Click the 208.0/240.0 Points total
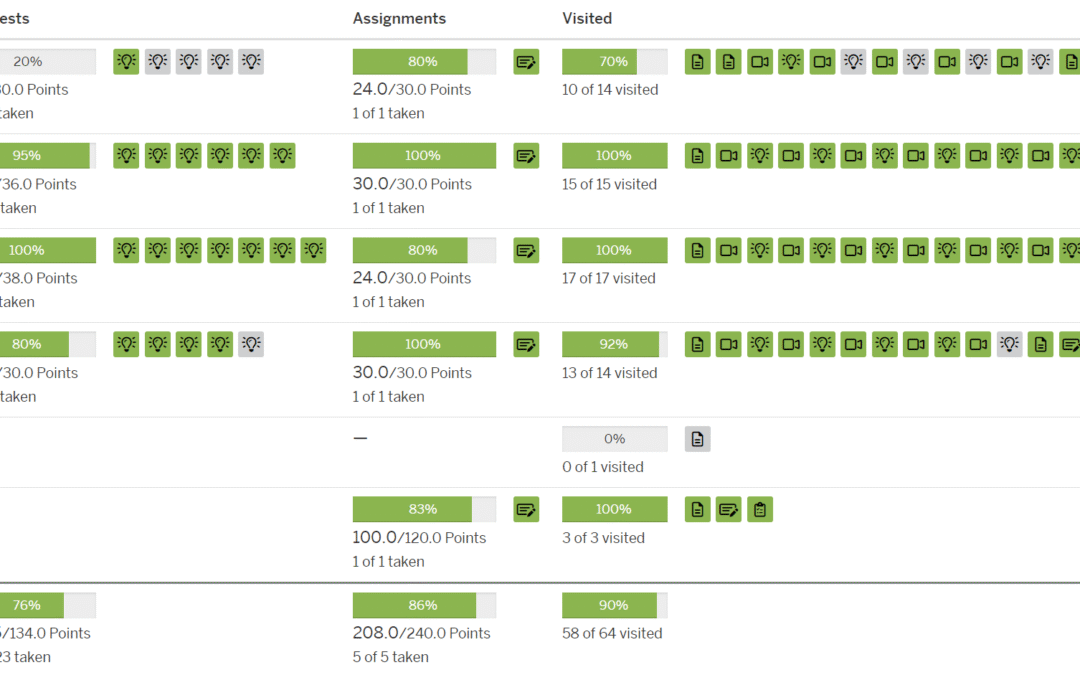Viewport: 1080px width, 675px height. tap(421, 633)
